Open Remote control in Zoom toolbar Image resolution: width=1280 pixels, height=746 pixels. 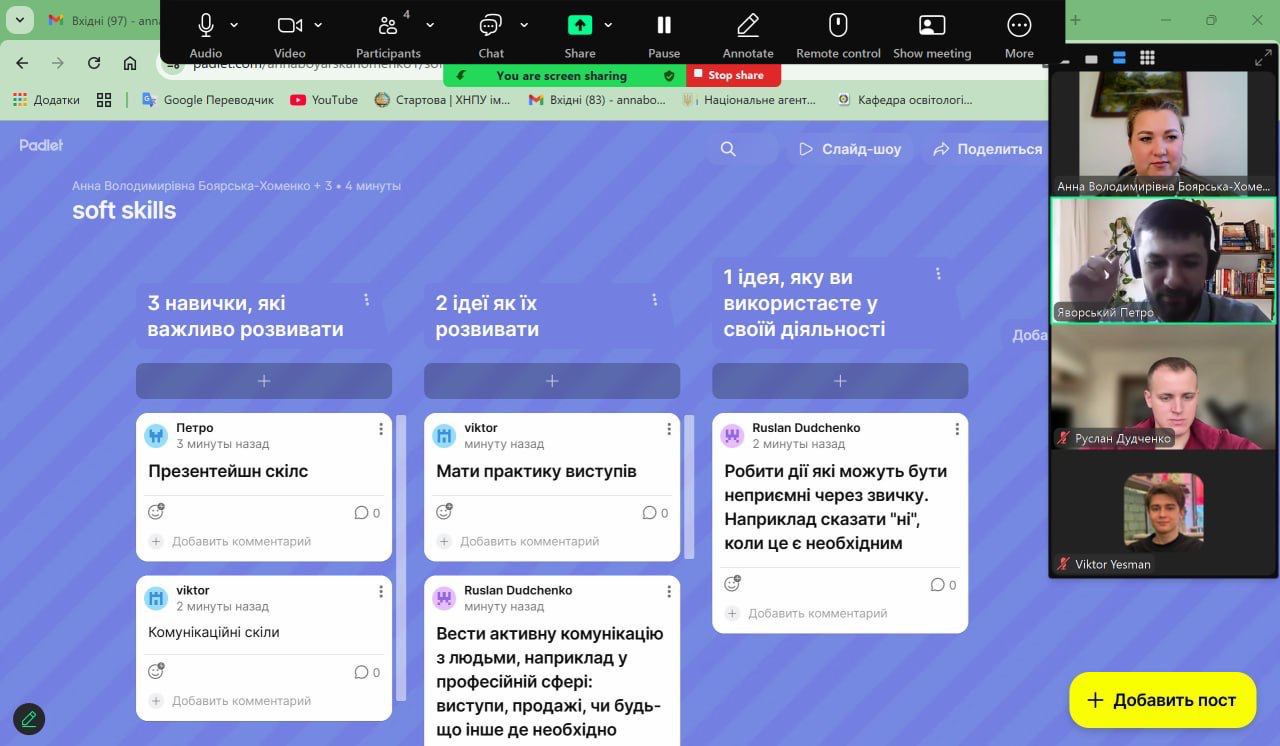[x=838, y=26]
